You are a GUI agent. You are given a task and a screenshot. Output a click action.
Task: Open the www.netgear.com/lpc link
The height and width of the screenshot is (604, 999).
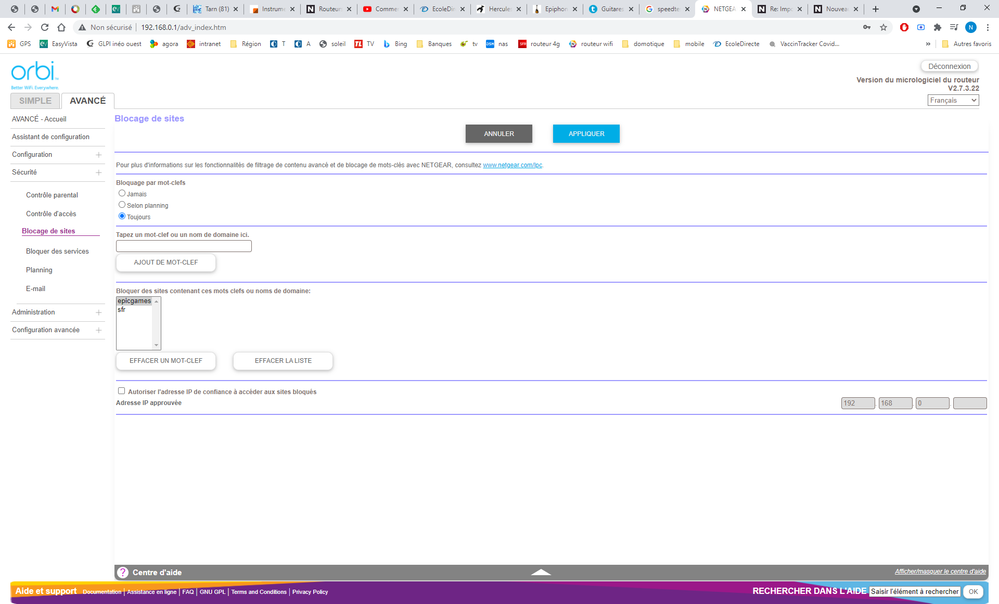[x=512, y=165]
